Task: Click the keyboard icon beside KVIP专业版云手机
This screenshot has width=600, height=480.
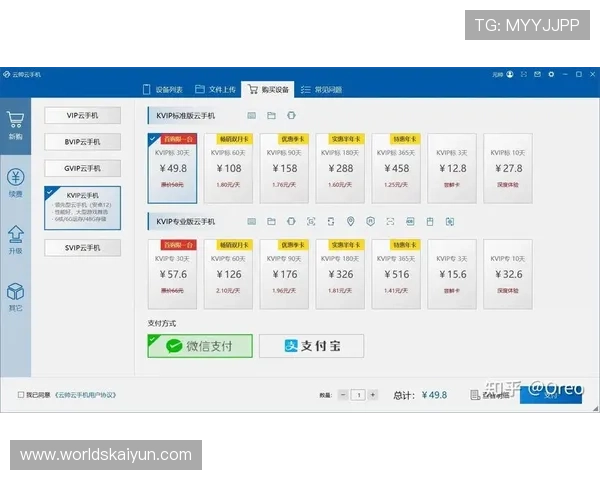Action: (x=251, y=221)
